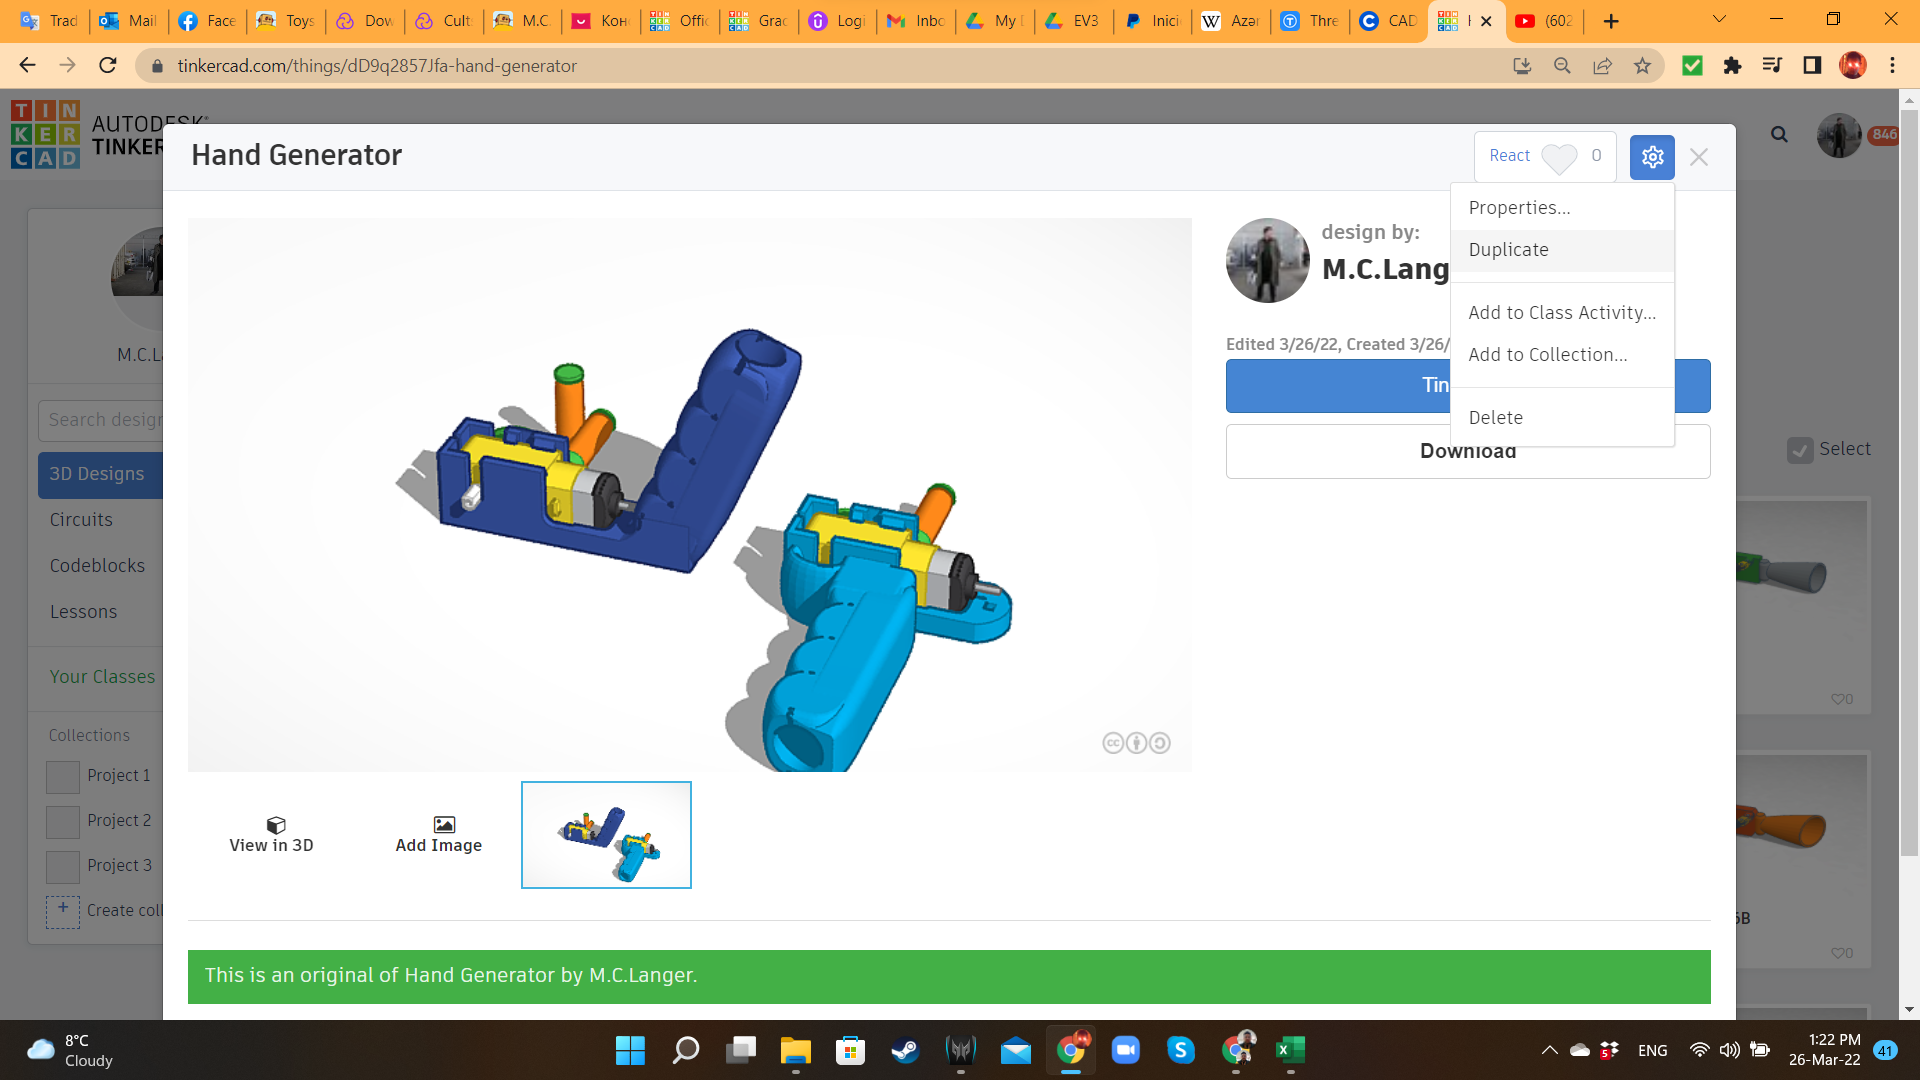
Task: Click the React heart icon
Action: (1558, 158)
